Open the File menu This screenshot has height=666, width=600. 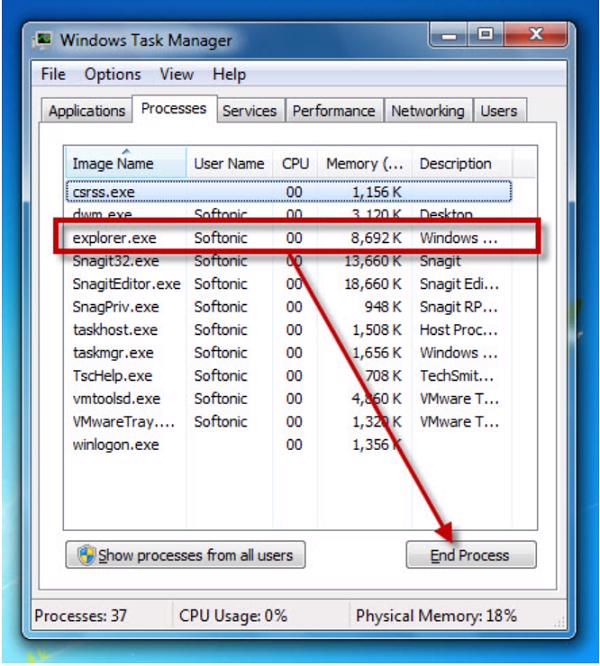pos(53,74)
